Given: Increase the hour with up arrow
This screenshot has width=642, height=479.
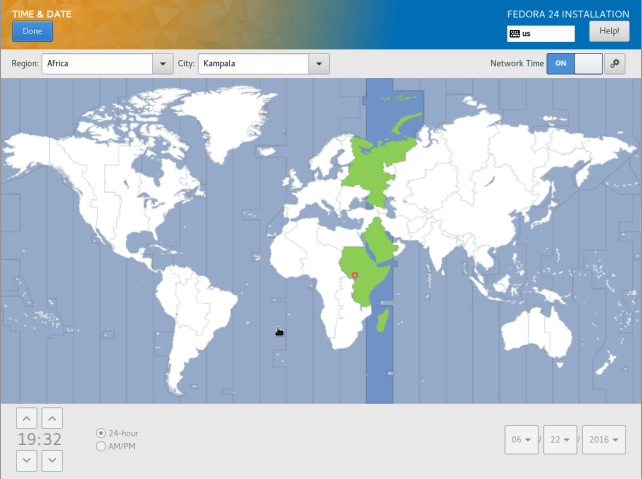Looking at the screenshot, I should click(27, 418).
